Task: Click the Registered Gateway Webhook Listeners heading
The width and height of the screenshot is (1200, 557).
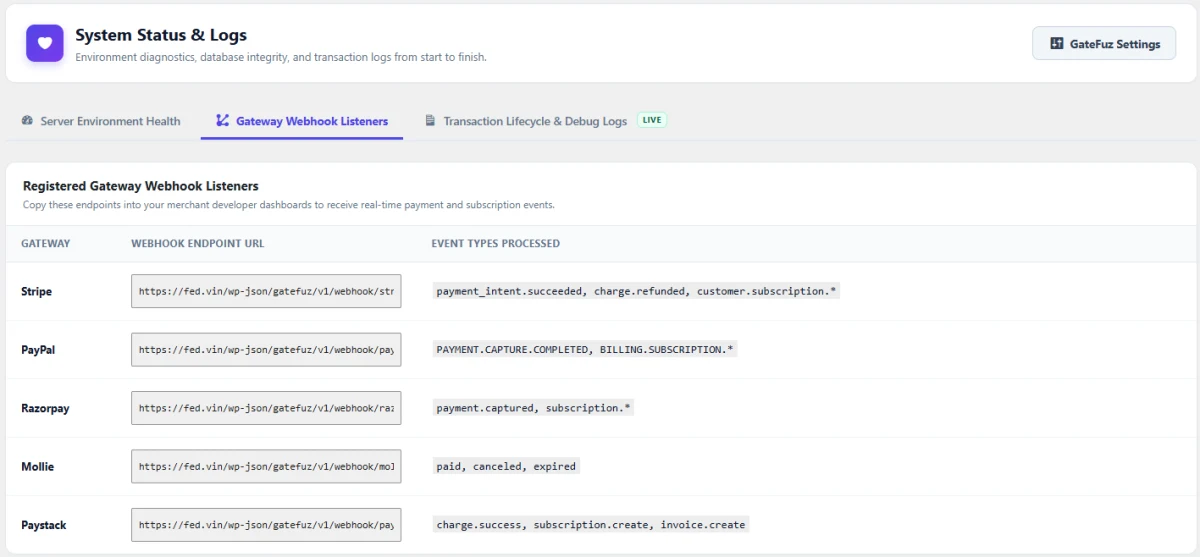Action: coord(141,186)
